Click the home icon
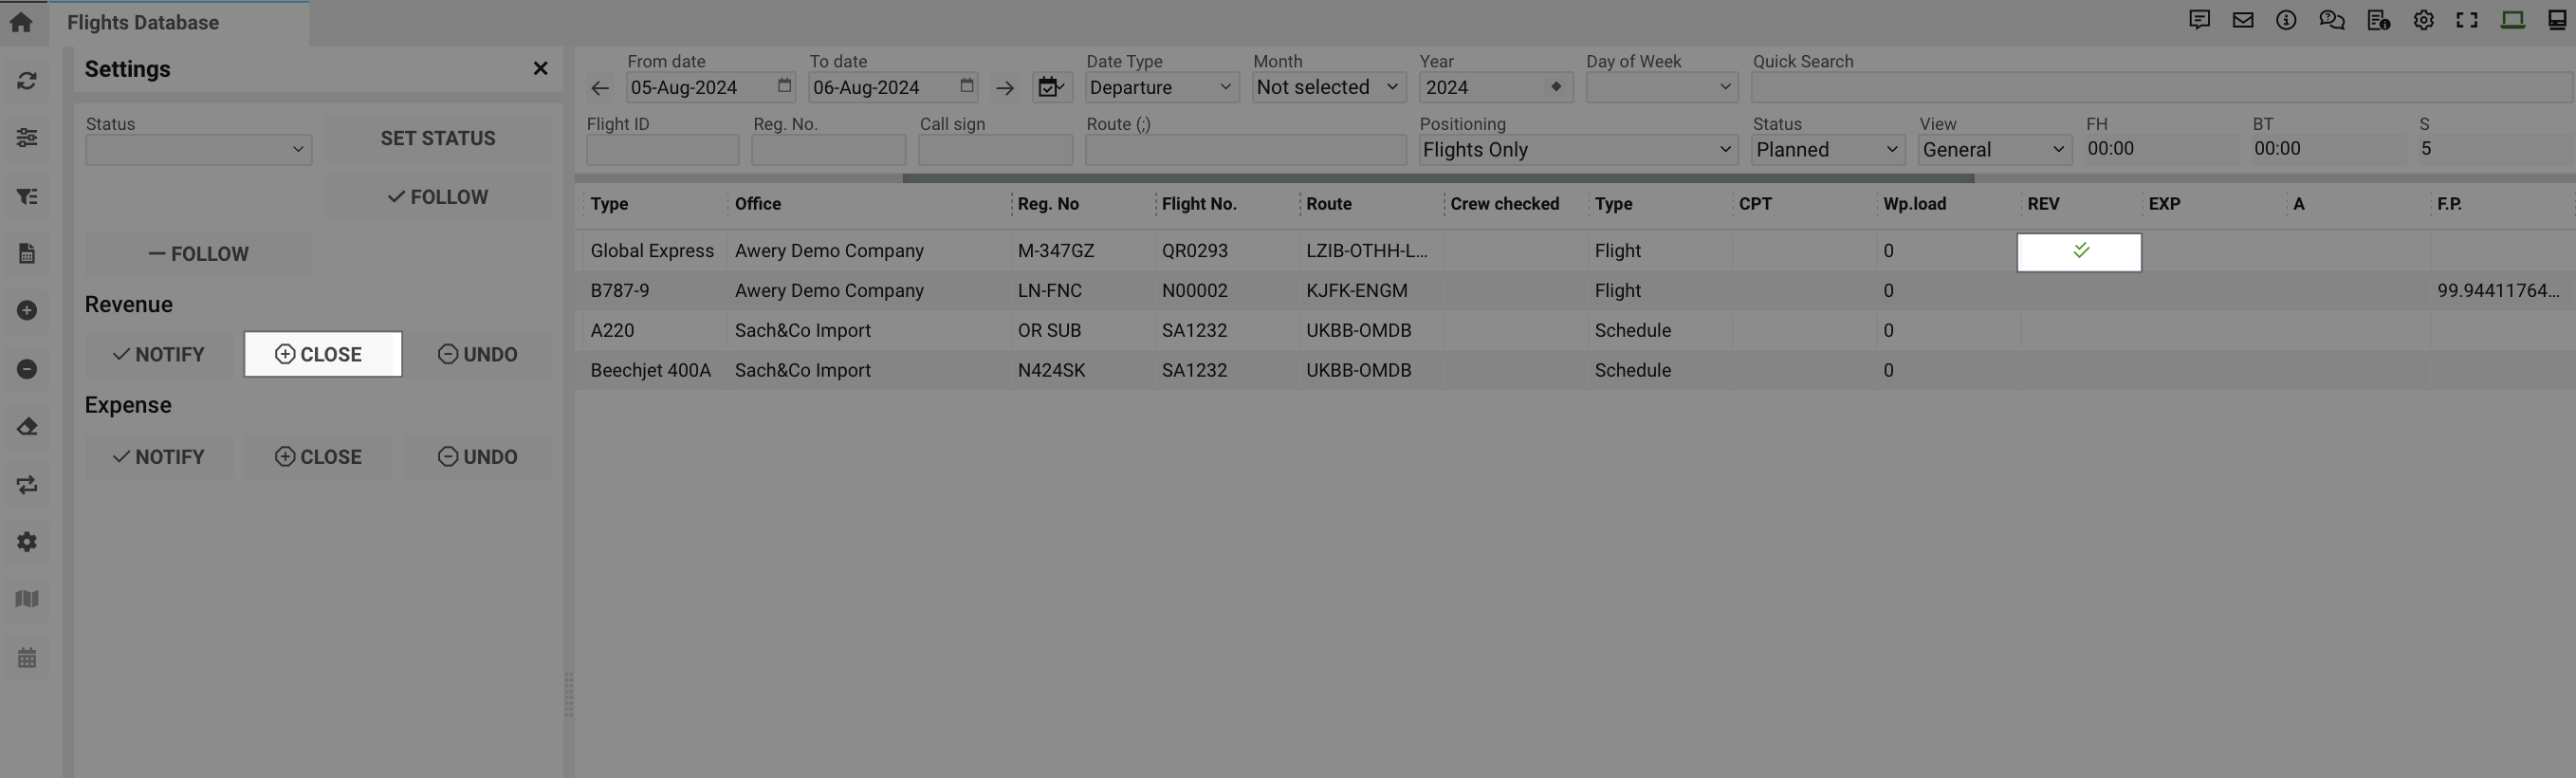The width and height of the screenshot is (2576, 778). (21, 22)
